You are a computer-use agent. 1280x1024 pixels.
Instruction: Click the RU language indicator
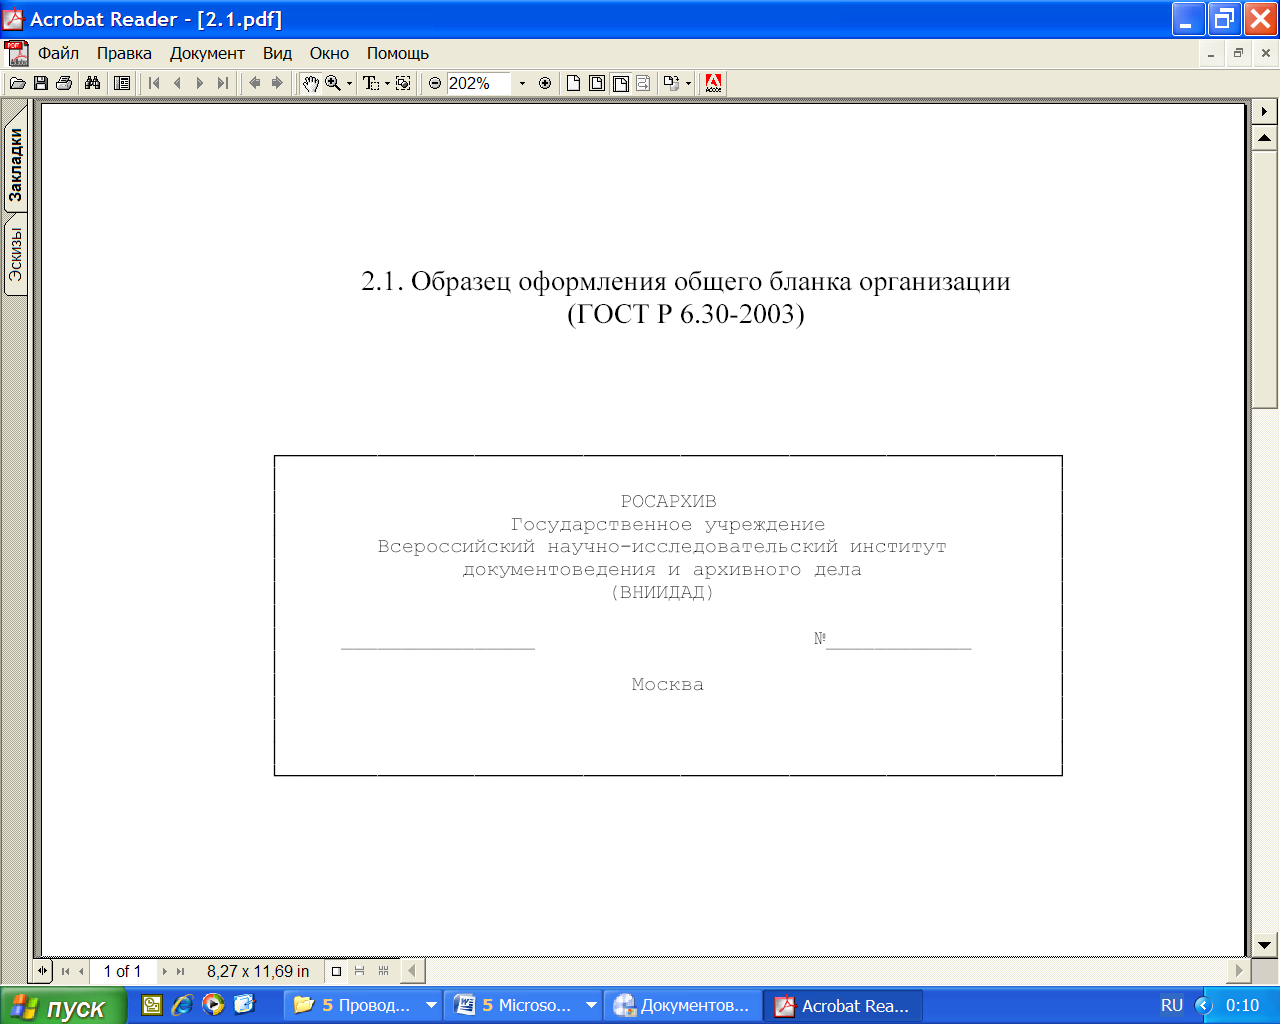[x=1172, y=1005]
